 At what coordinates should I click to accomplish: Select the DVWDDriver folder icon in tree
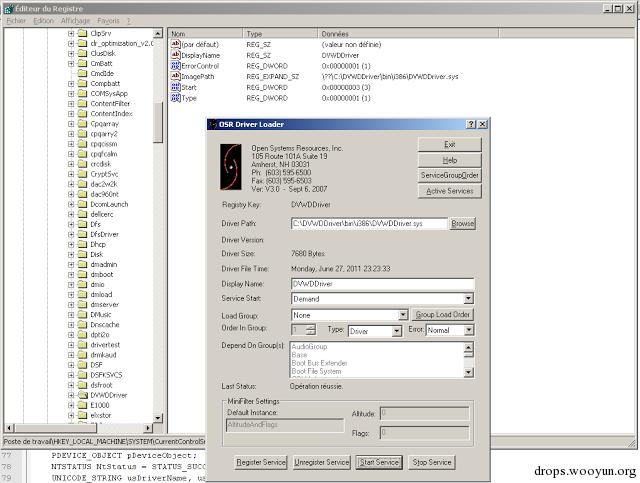click(x=83, y=395)
